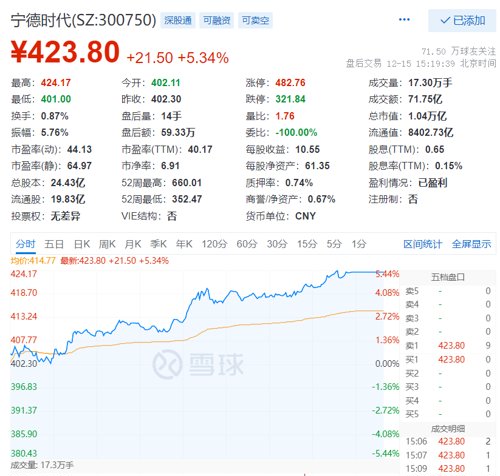Open the three-dot more options menu
Viewport: 500px width, 476px height.
[x=404, y=20]
